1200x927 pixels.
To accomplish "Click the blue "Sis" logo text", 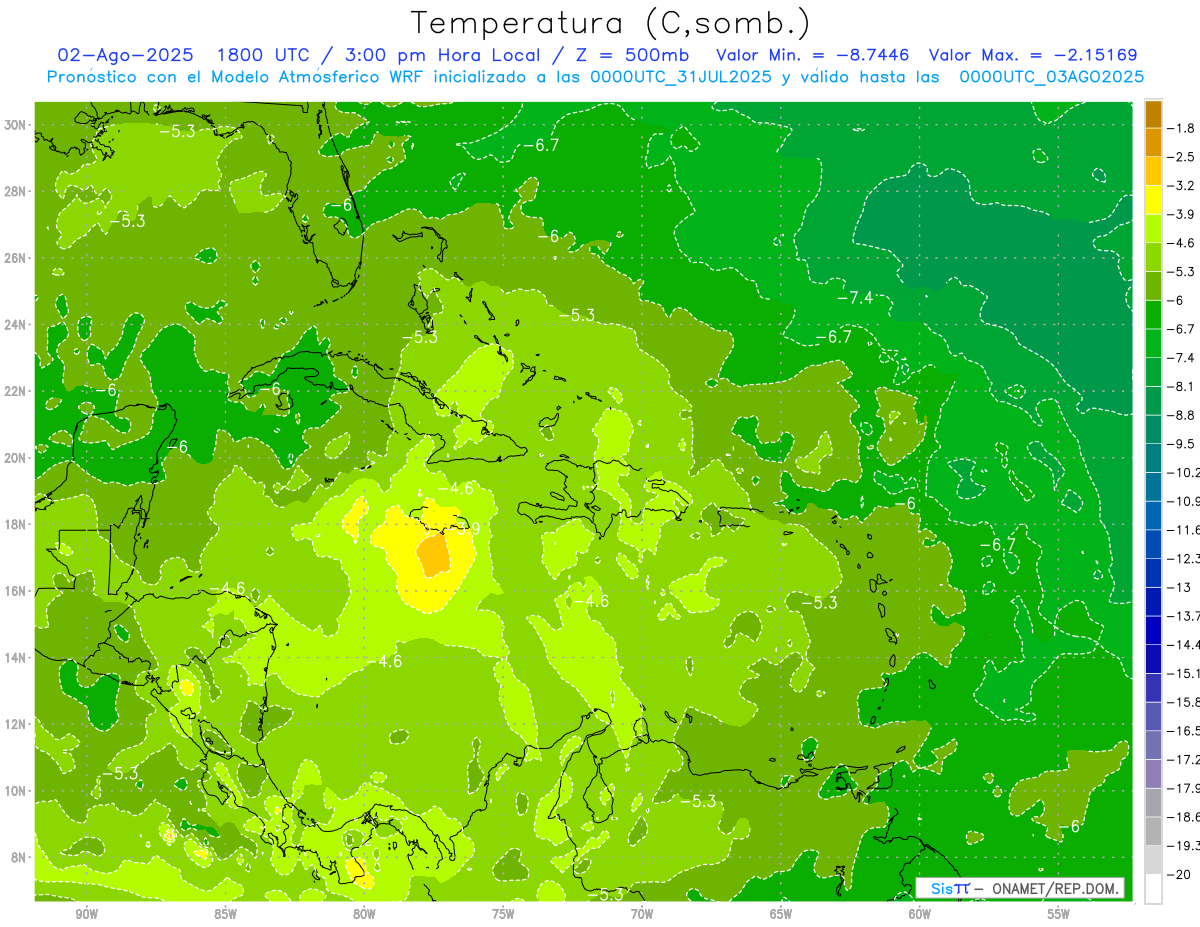I will coord(942,889).
